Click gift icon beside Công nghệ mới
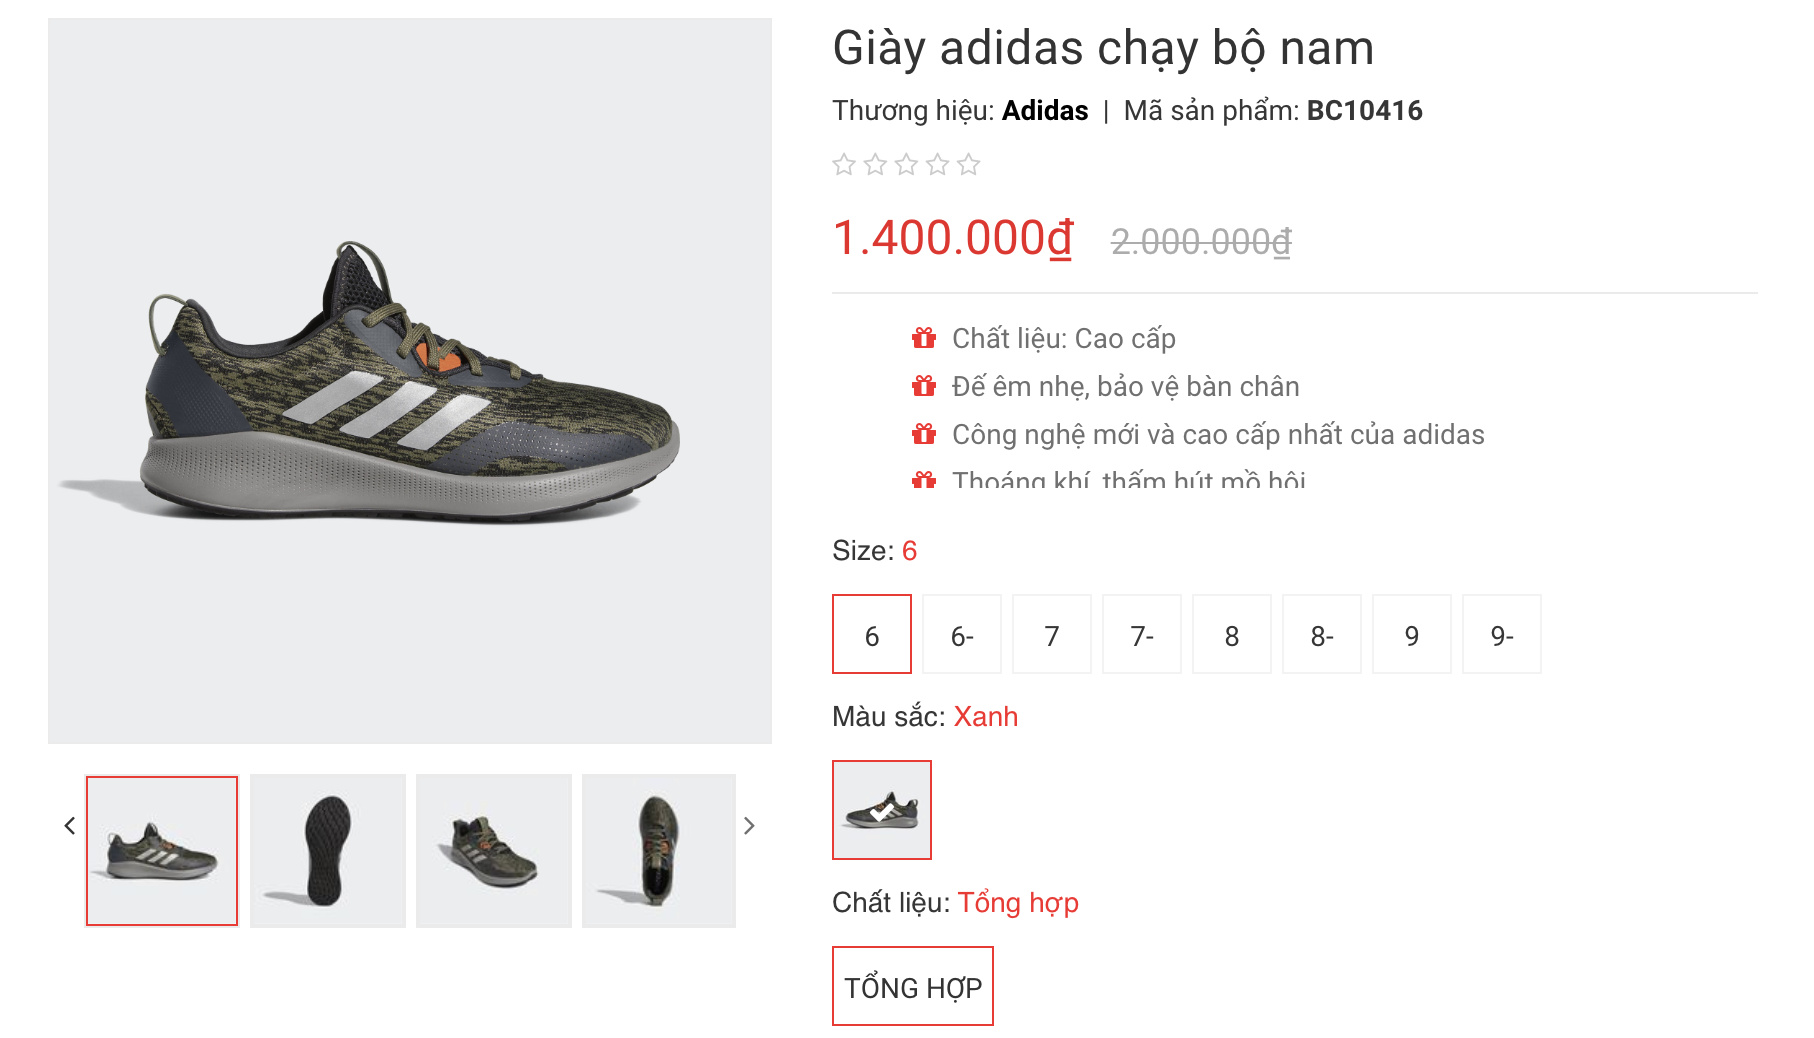This screenshot has height=1038, width=1814. [924, 434]
